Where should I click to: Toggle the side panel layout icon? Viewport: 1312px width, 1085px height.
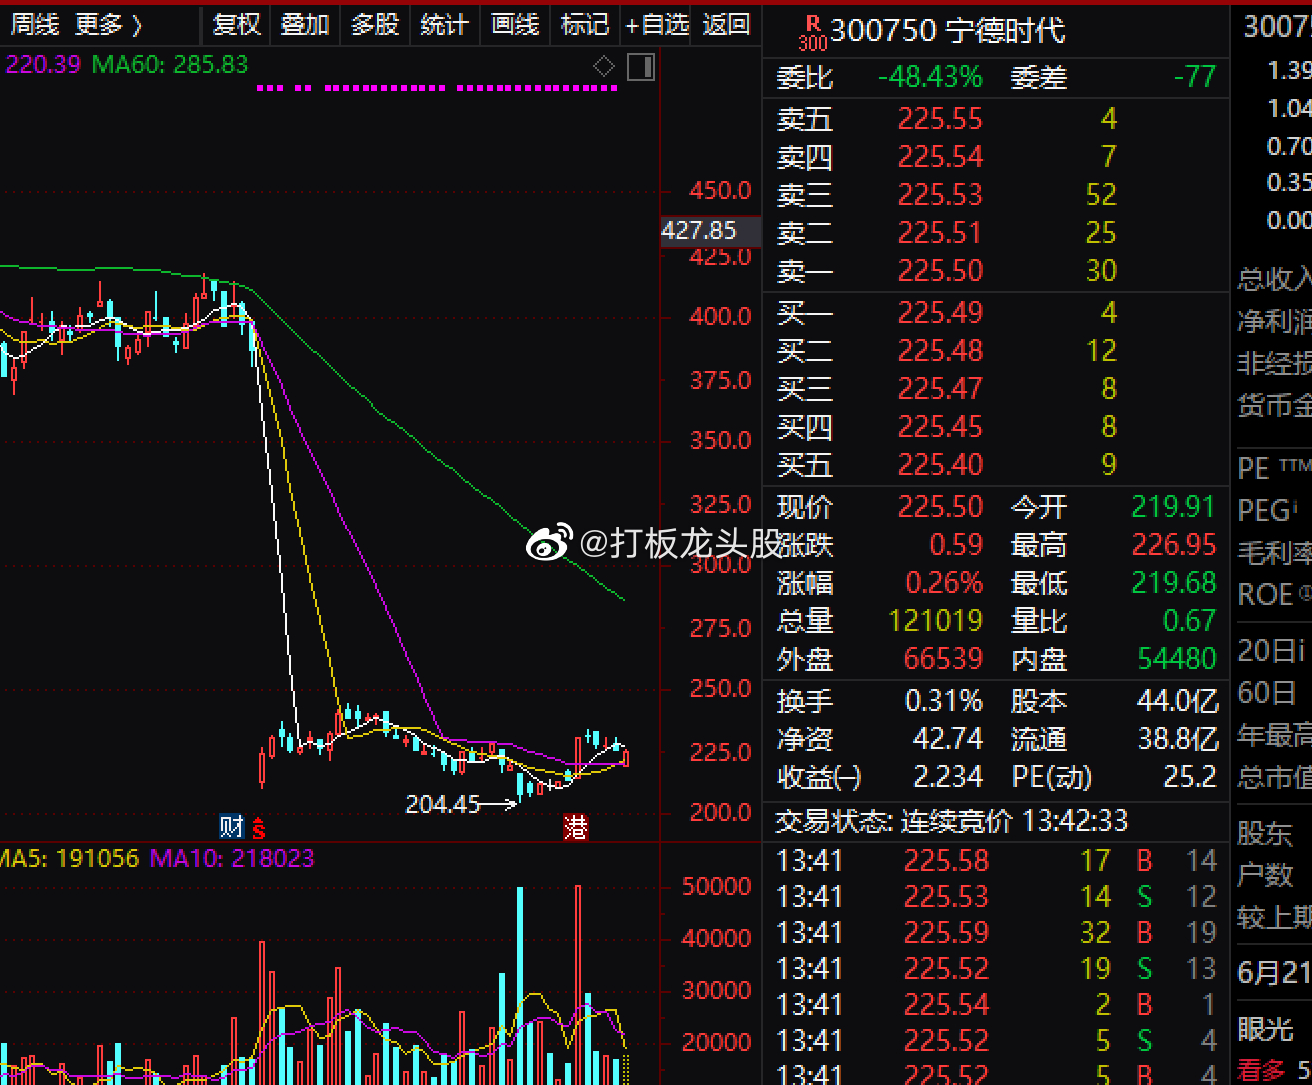coord(641,67)
